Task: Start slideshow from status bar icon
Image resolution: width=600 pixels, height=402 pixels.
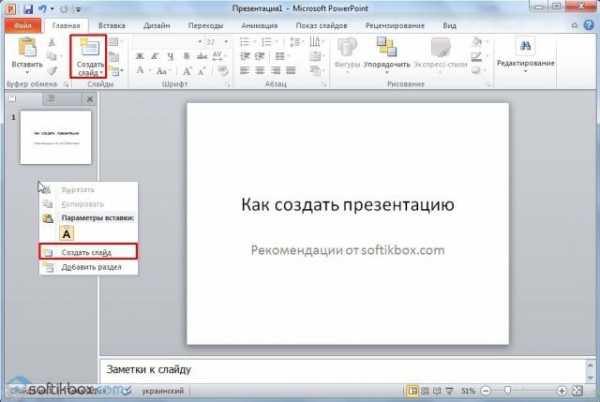Action: 450,391
